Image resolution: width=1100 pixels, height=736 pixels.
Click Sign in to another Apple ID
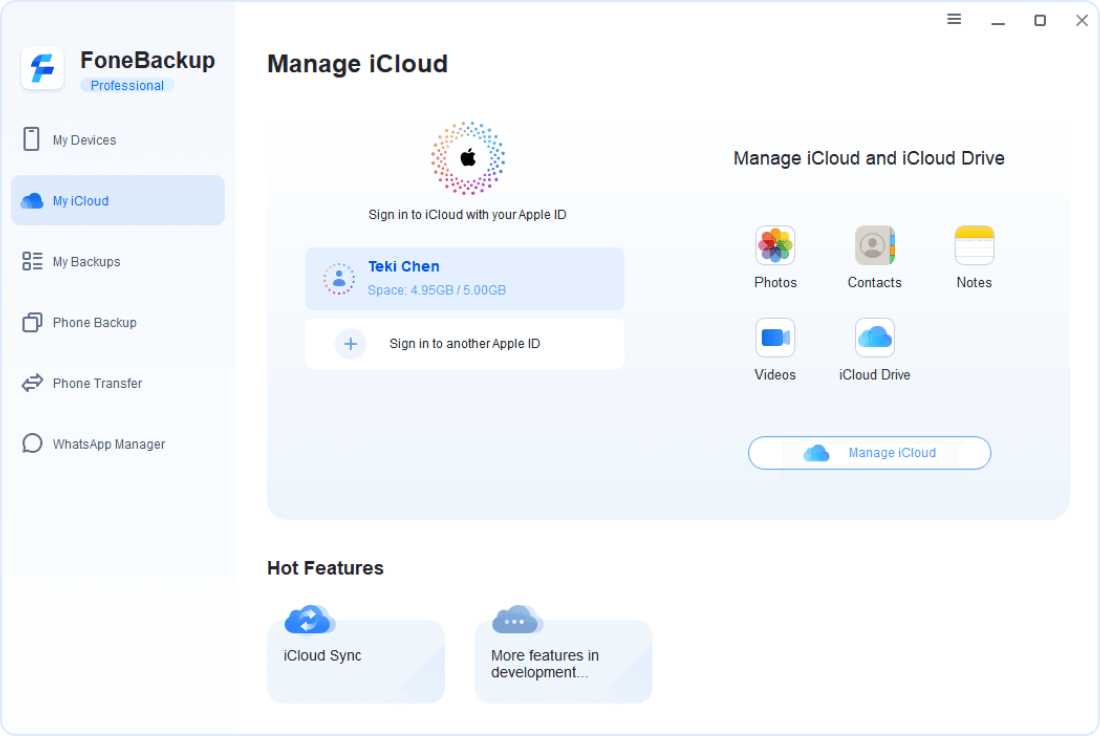pos(464,344)
